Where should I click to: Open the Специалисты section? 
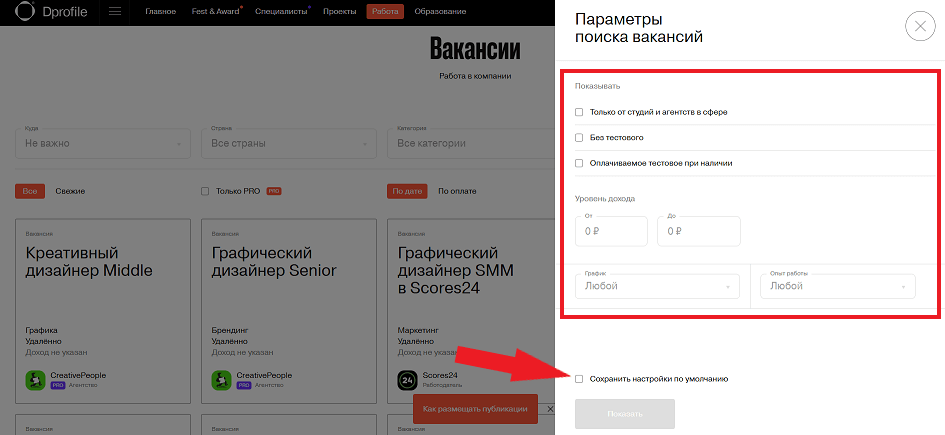click(281, 11)
